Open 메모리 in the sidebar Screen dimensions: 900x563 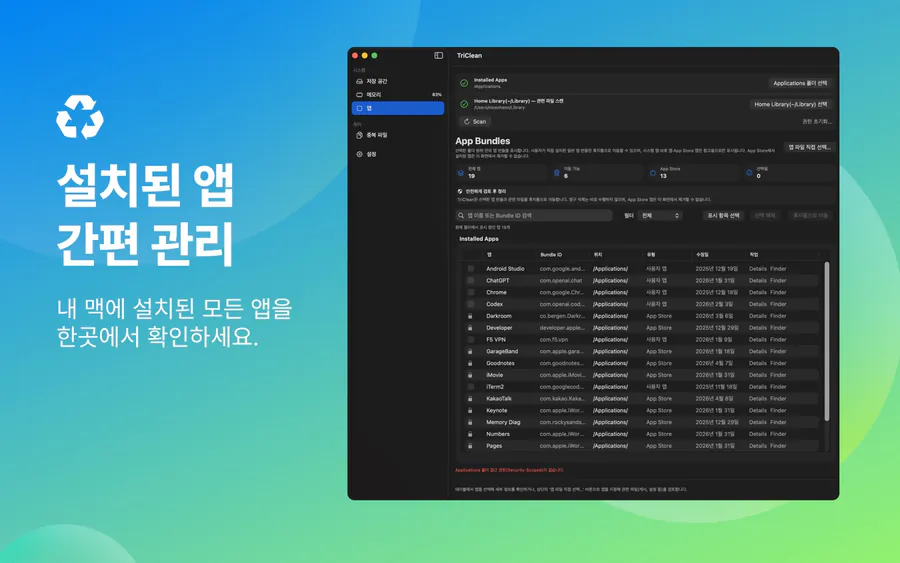(398, 95)
